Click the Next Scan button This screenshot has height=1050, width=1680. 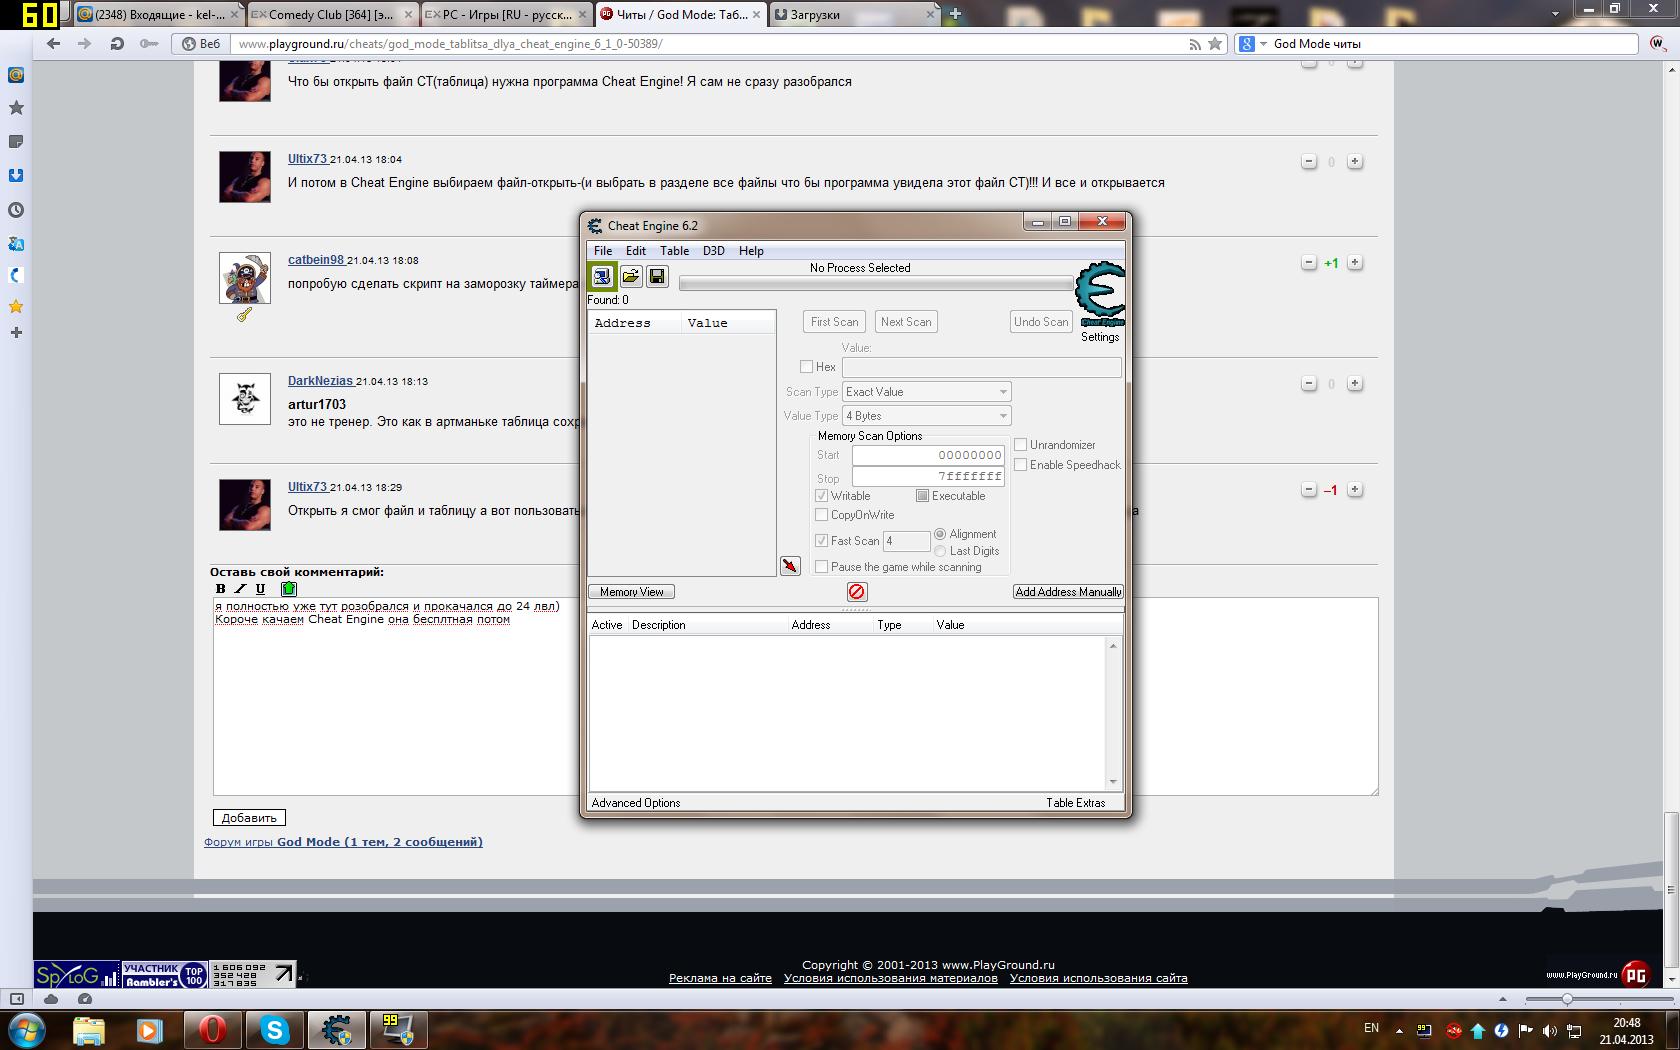click(x=906, y=322)
